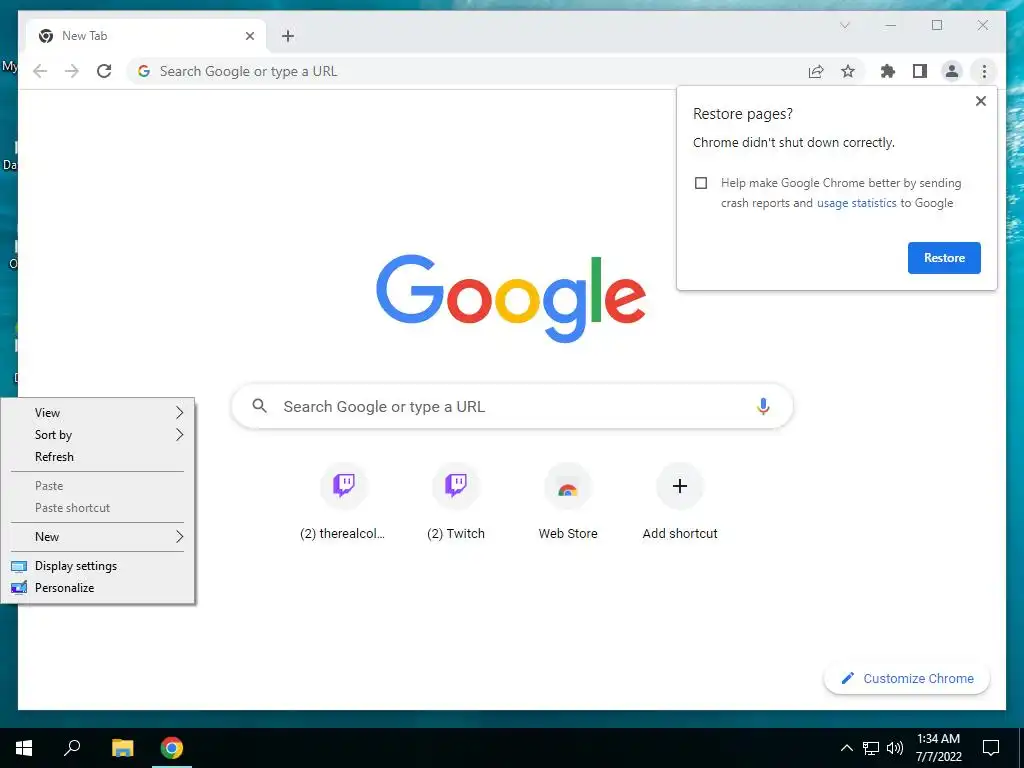
Task: Open Display settings from context menu
Action: click(98, 566)
